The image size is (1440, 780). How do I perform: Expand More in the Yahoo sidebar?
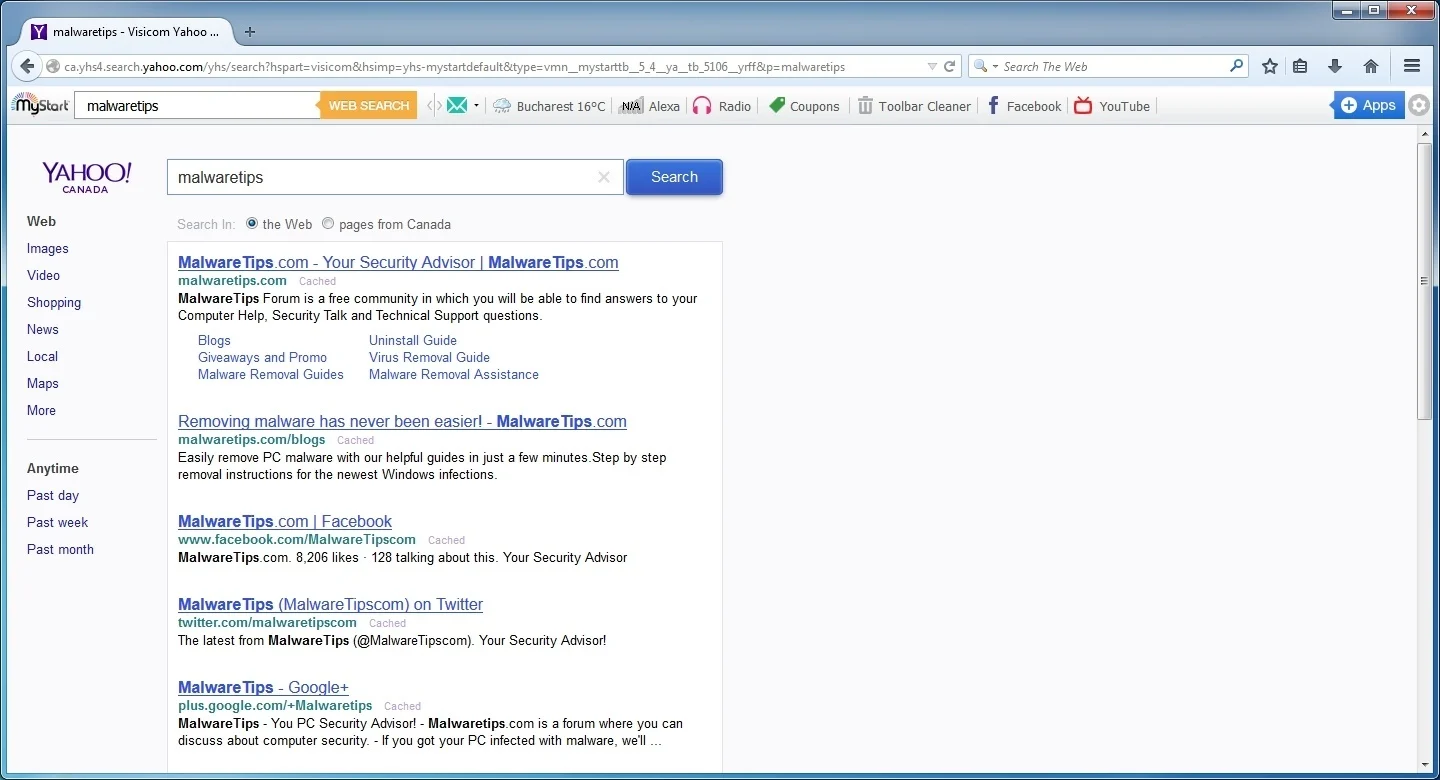pos(41,410)
